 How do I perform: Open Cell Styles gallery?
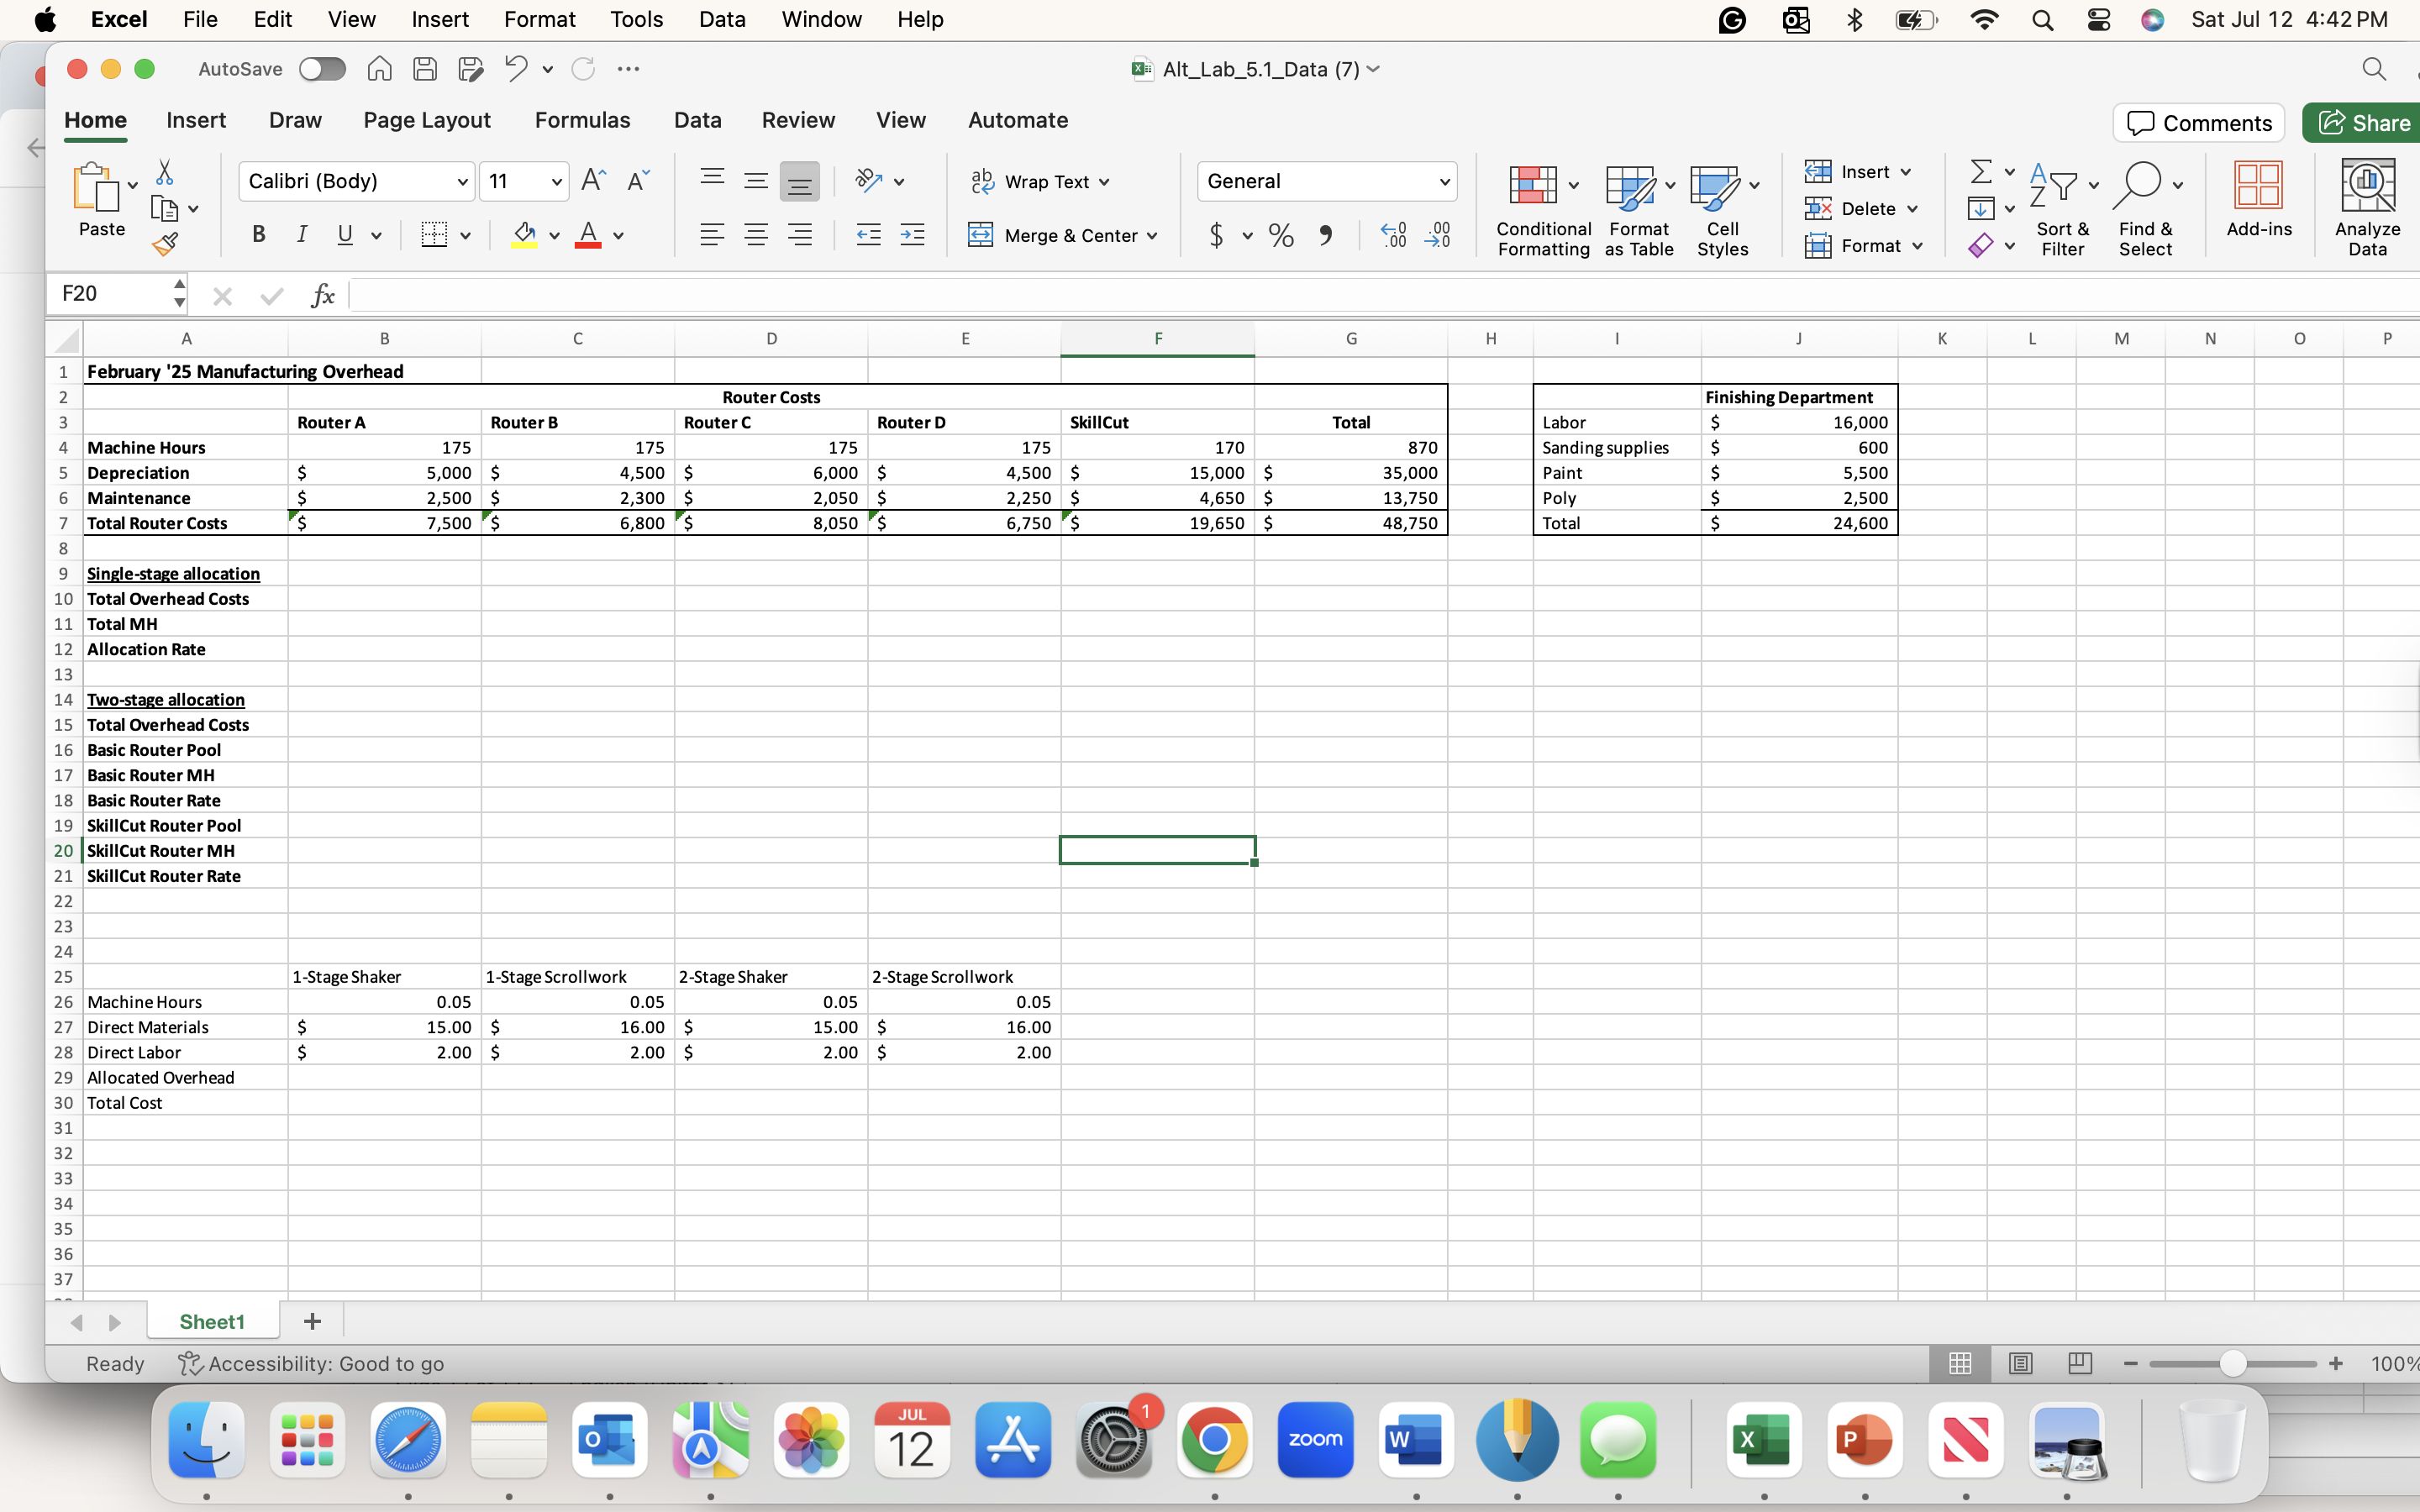(x=1722, y=207)
